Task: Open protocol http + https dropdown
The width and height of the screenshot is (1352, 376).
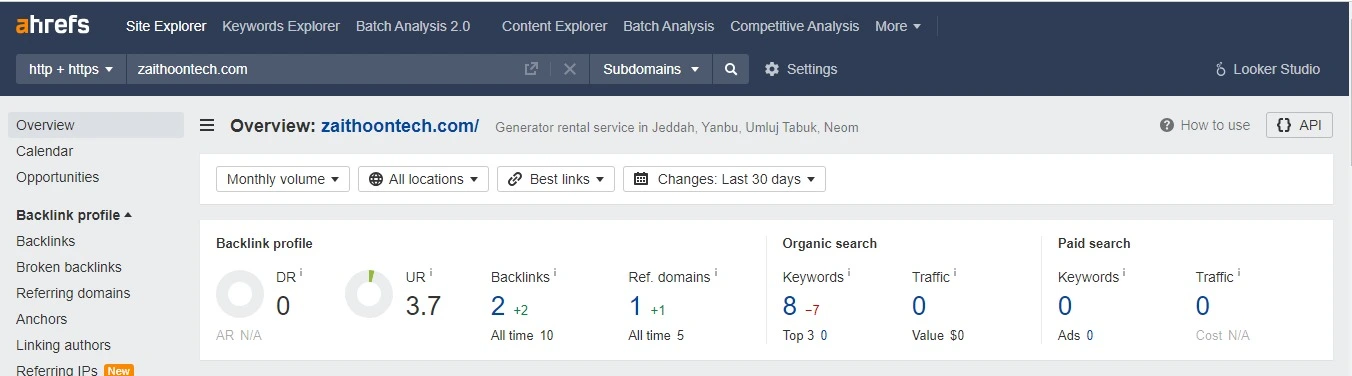Action: (71, 69)
